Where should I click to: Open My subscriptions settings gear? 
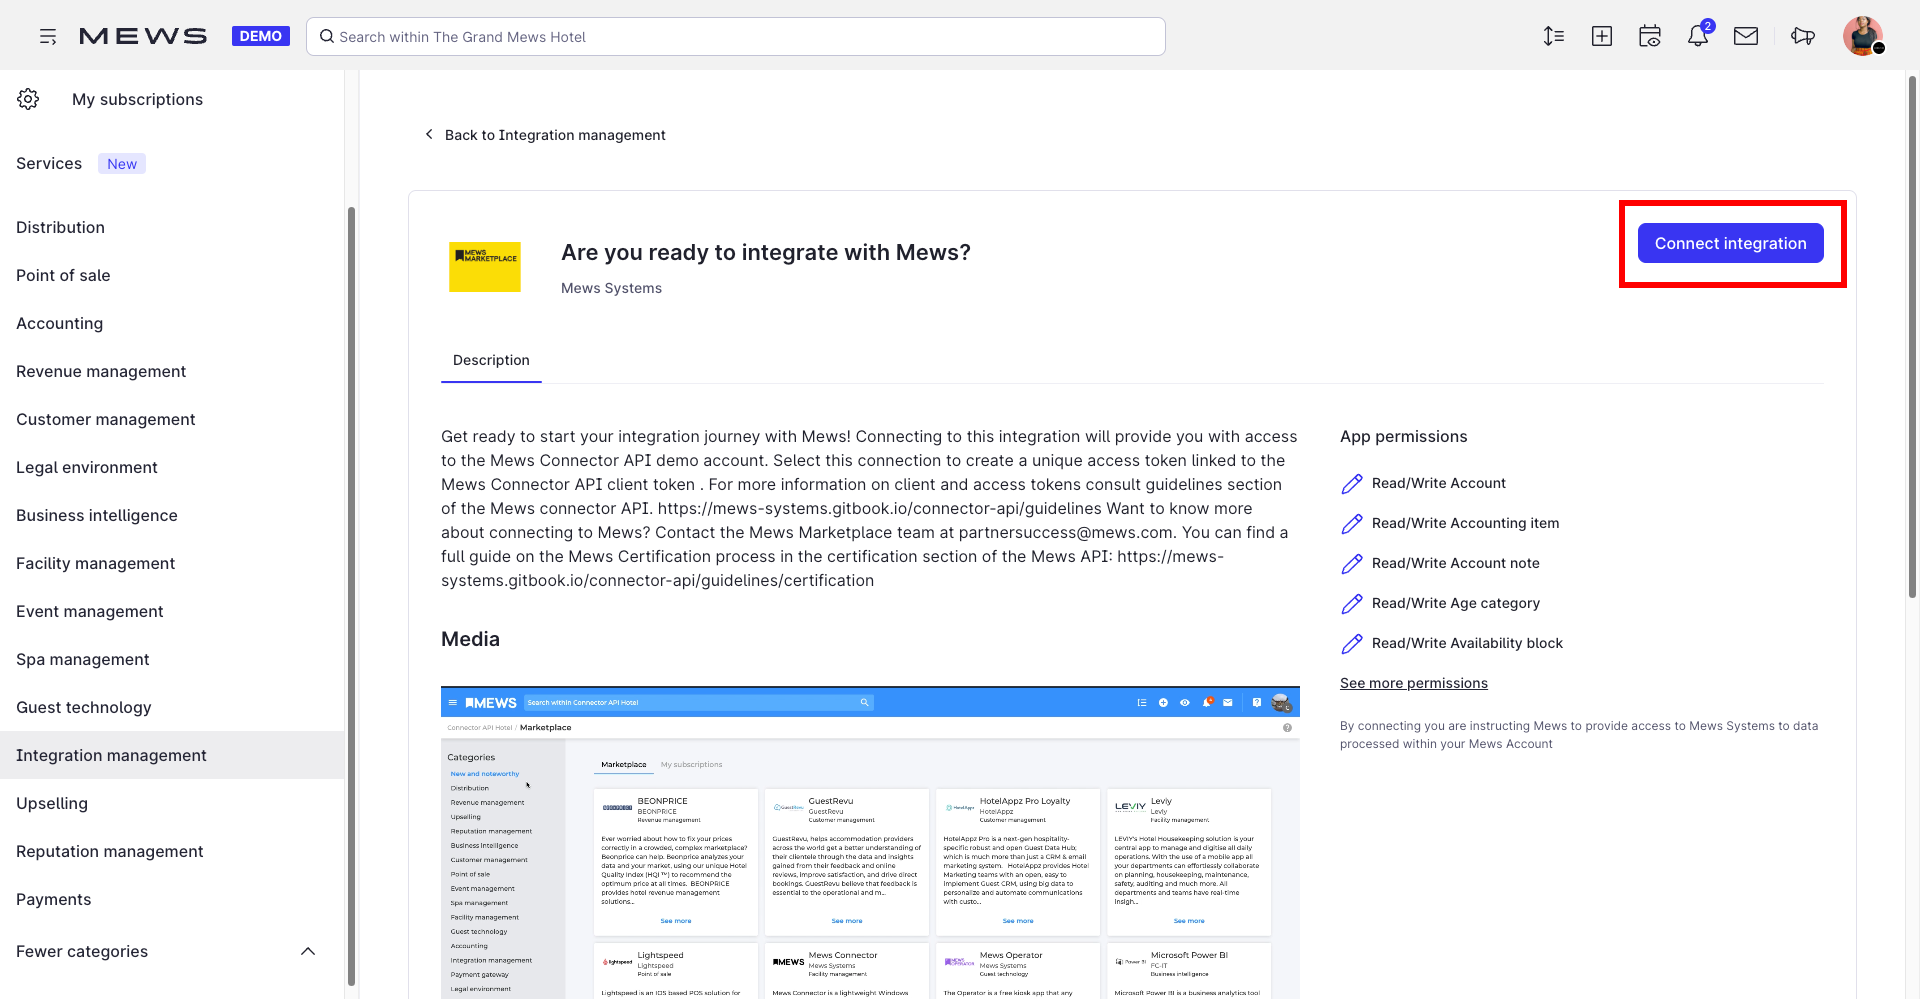tap(28, 99)
